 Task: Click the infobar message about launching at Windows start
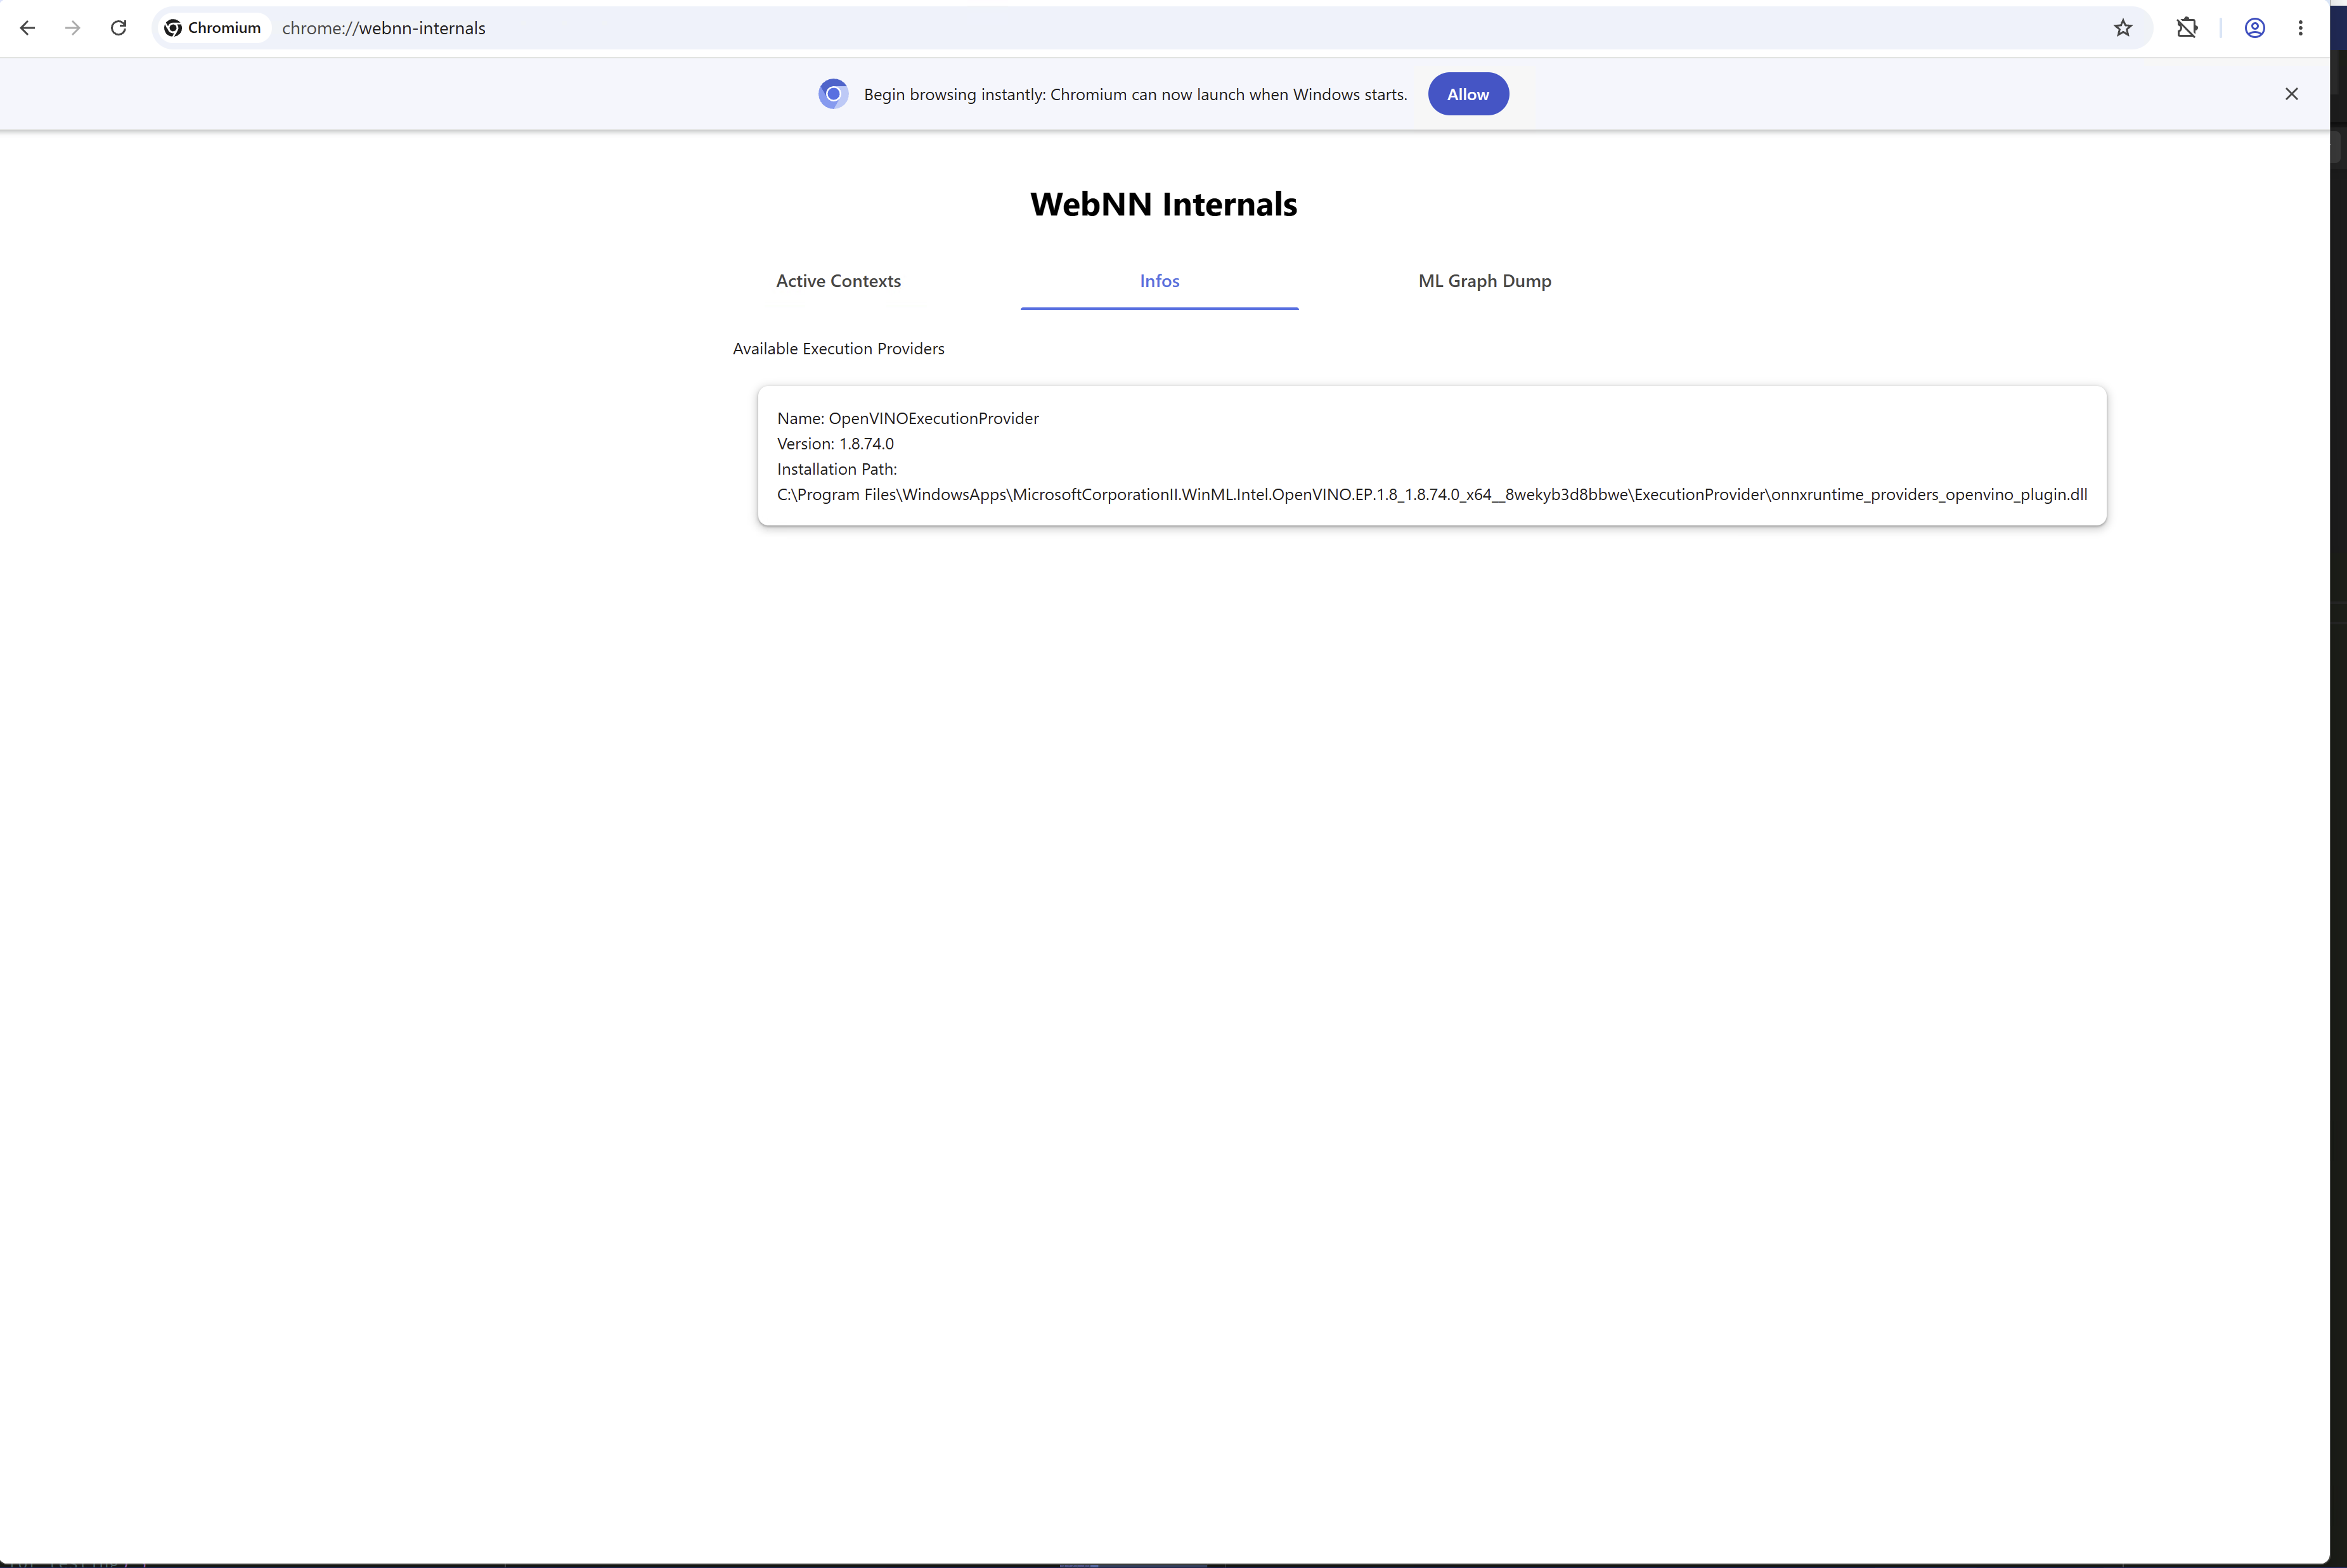click(1135, 94)
